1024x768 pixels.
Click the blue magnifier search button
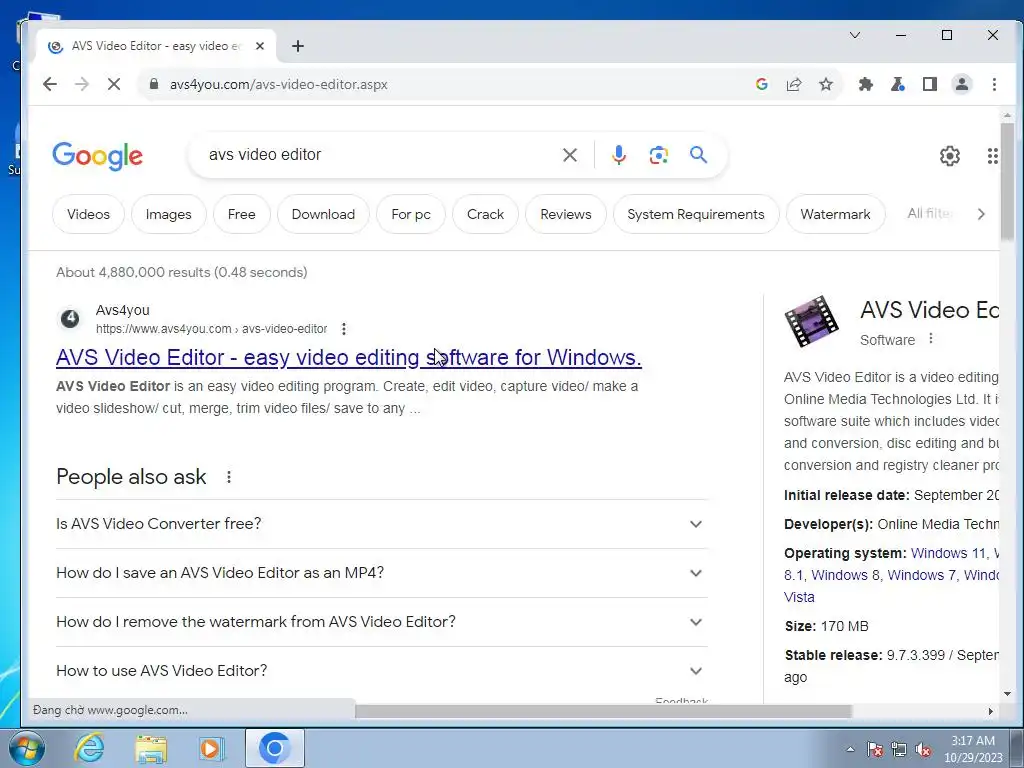698,155
